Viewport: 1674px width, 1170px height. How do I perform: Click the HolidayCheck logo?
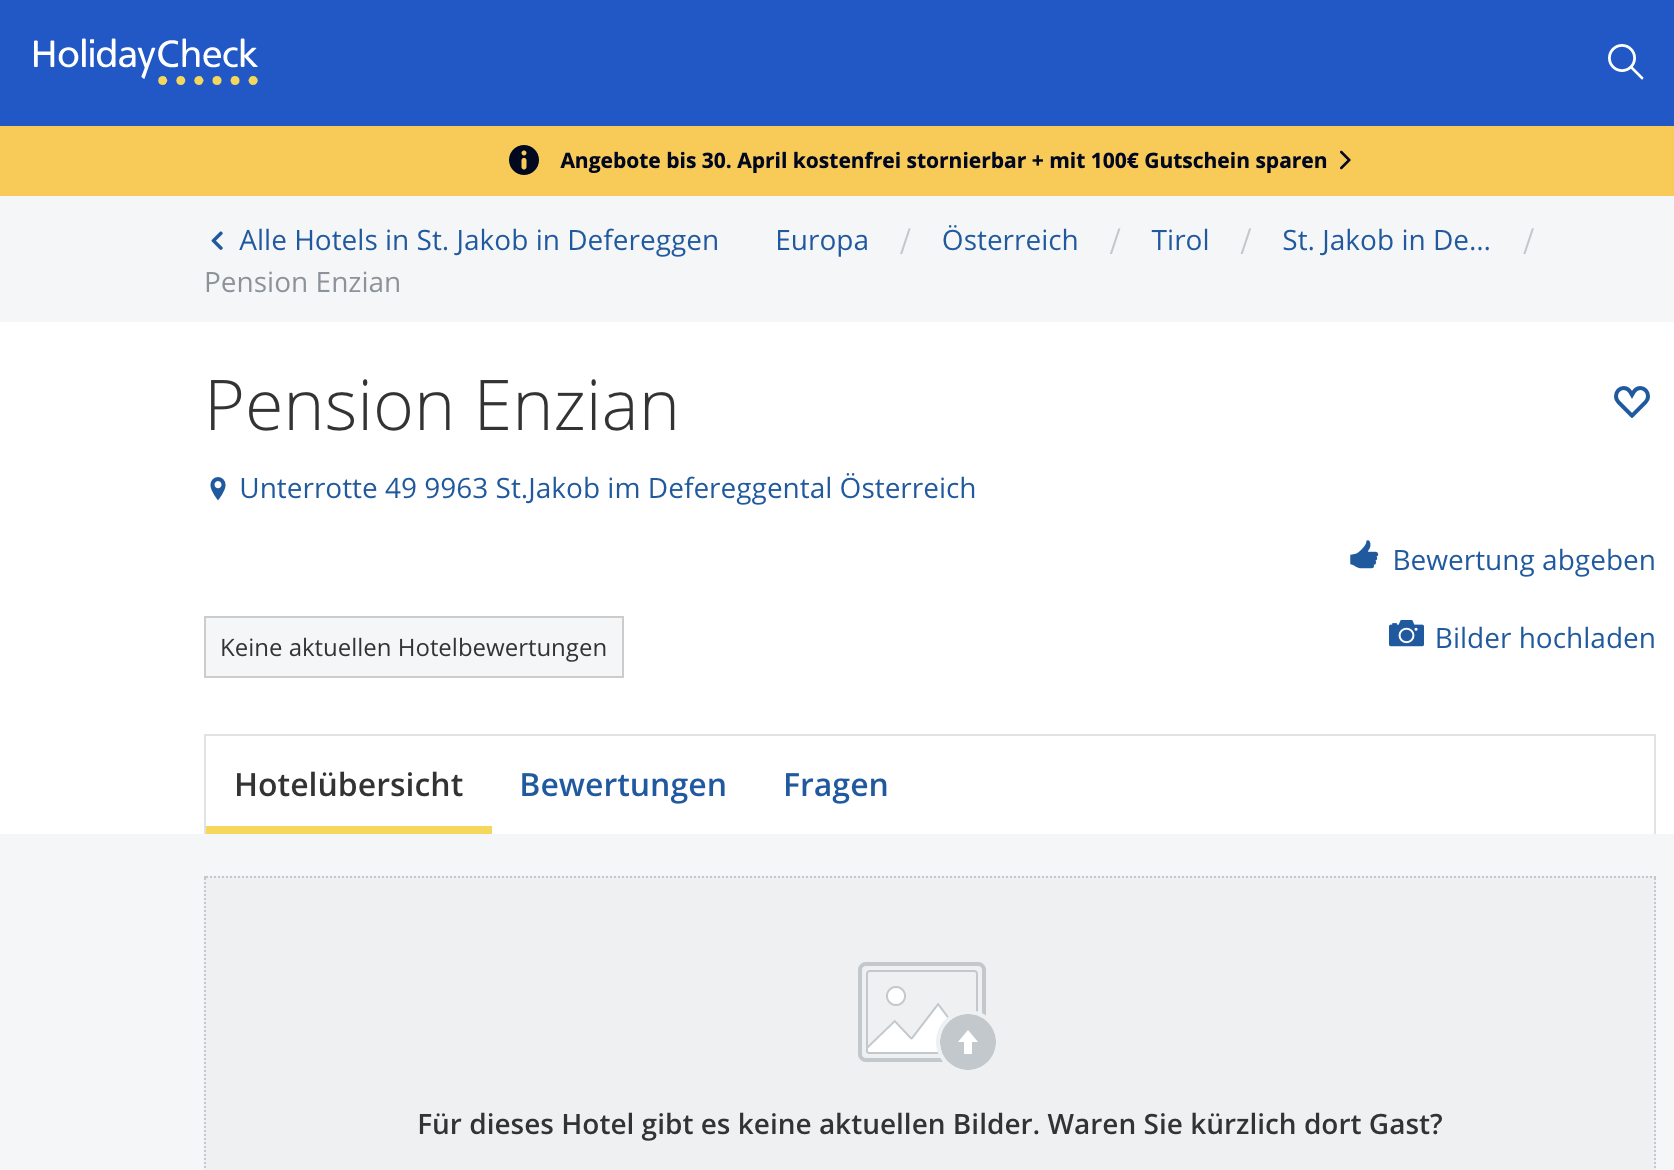pos(145,60)
